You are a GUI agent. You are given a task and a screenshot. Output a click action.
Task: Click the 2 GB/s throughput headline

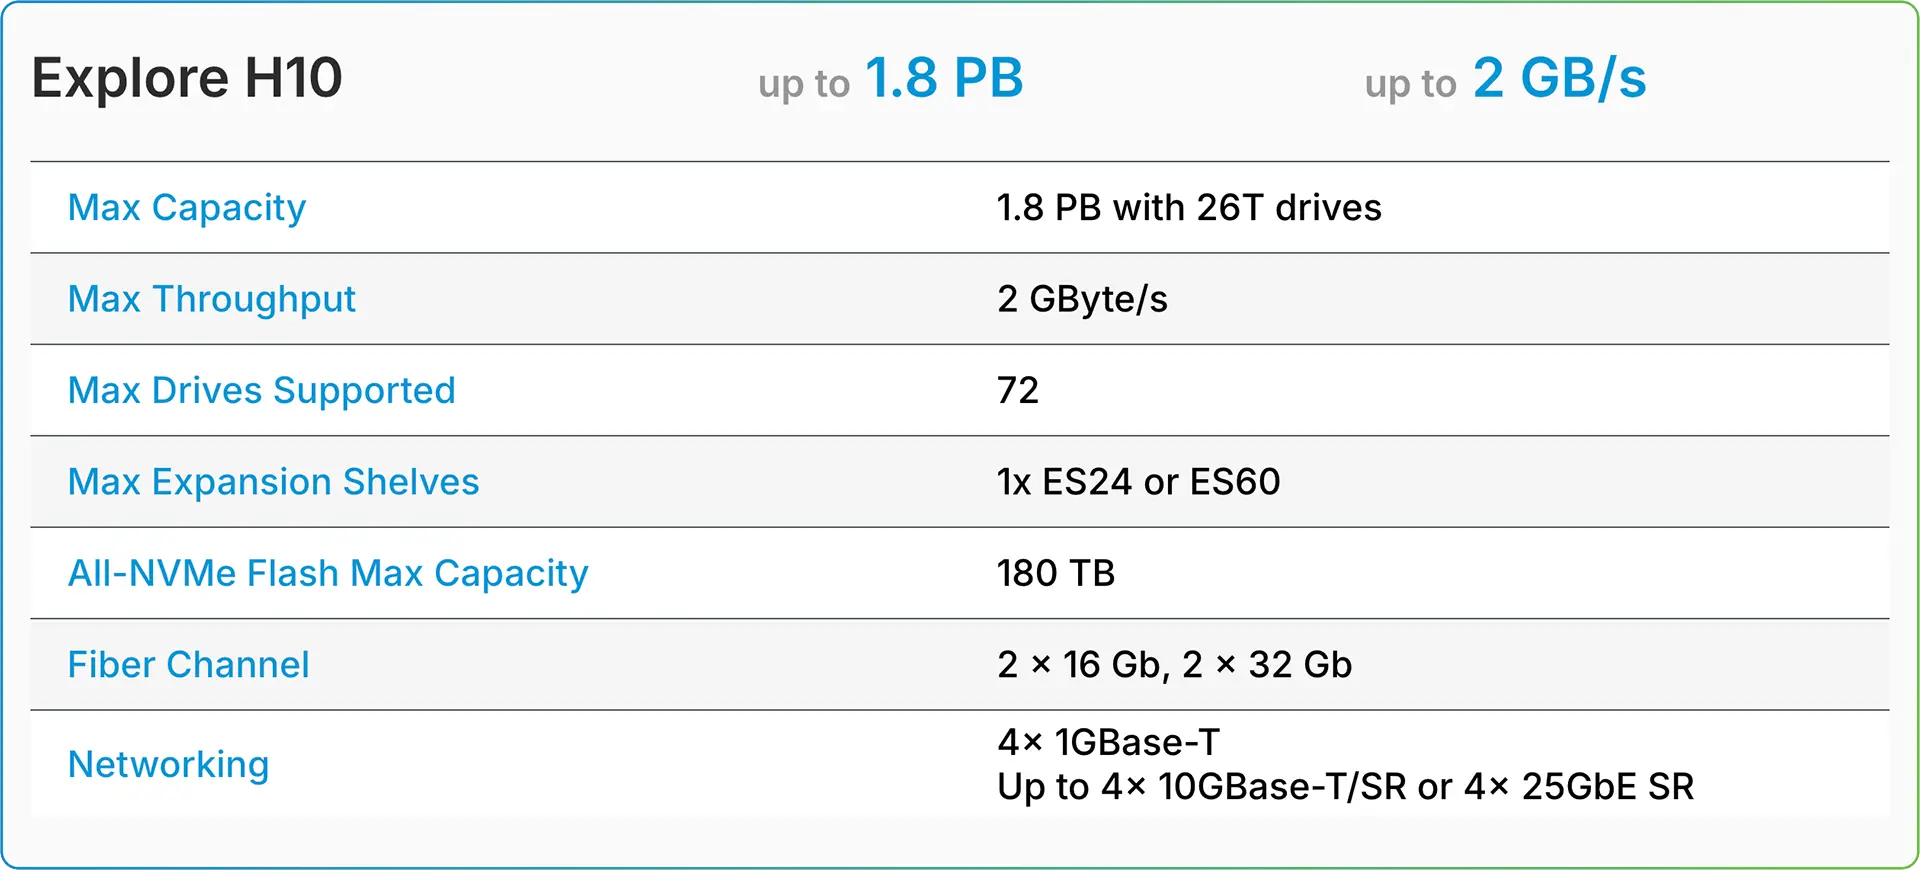(1559, 78)
